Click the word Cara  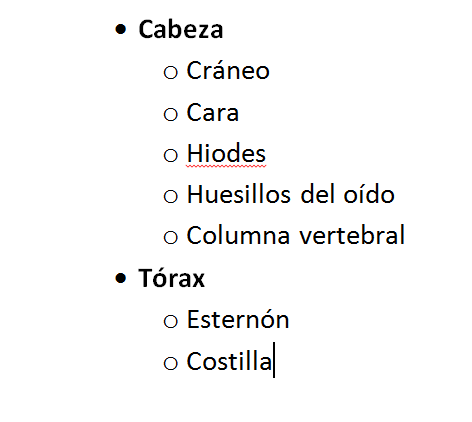(x=213, y=113)
